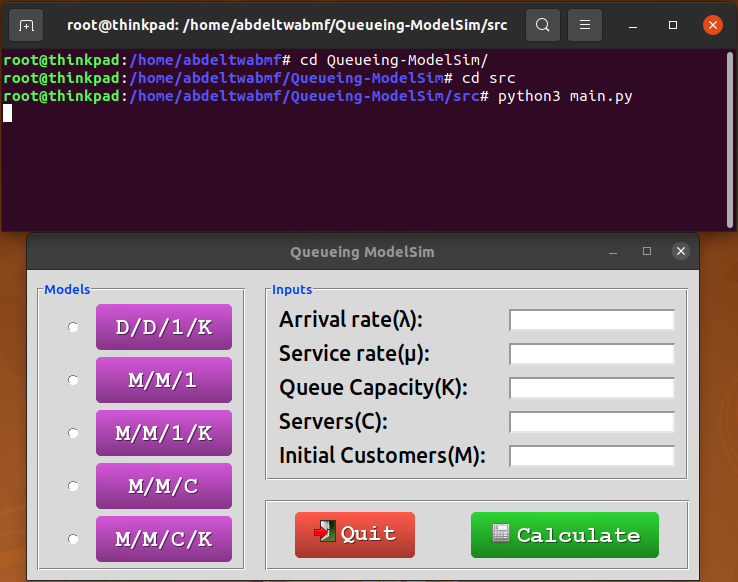
Task: Click the Queue Capacity(K) text field
Action: [x=592, y=388]
